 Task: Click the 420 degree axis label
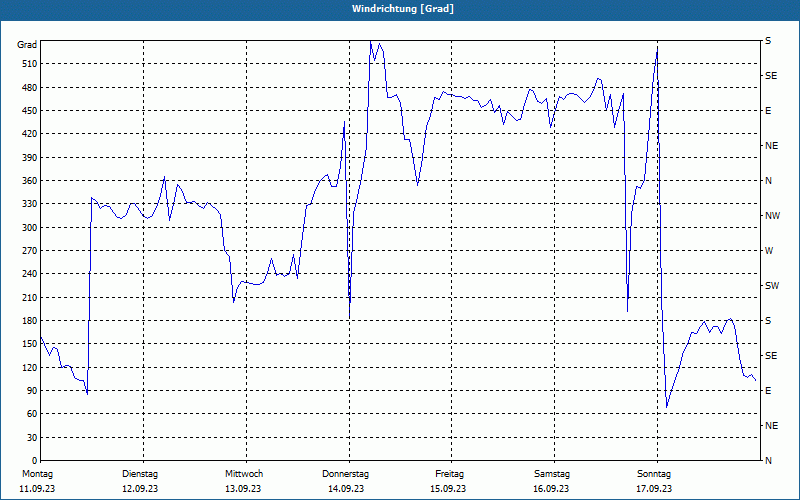coord(30,134)
